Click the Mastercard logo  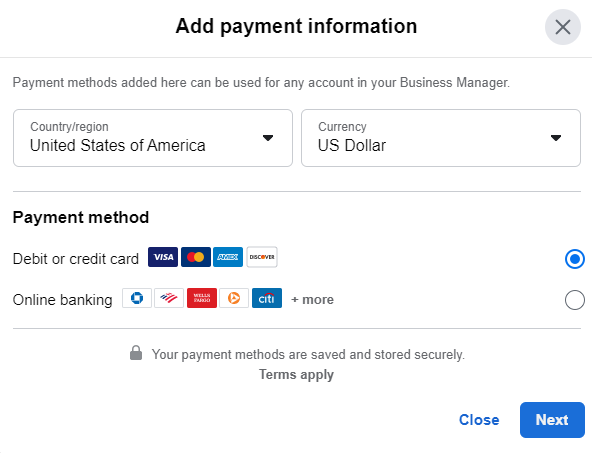[x=196, y=257]
